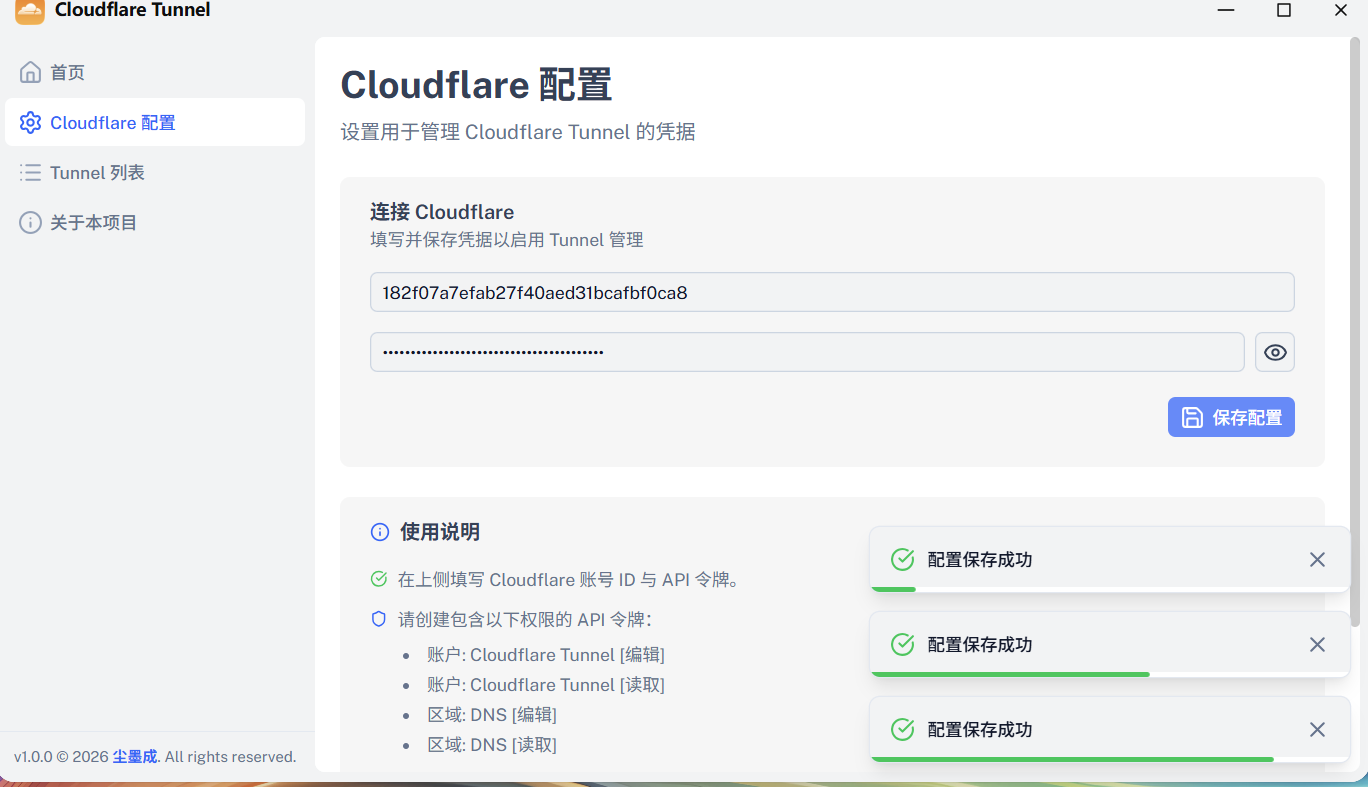Click the home icon beside 首页
The height and width of the screenshot is (787, 1368).
31,73
